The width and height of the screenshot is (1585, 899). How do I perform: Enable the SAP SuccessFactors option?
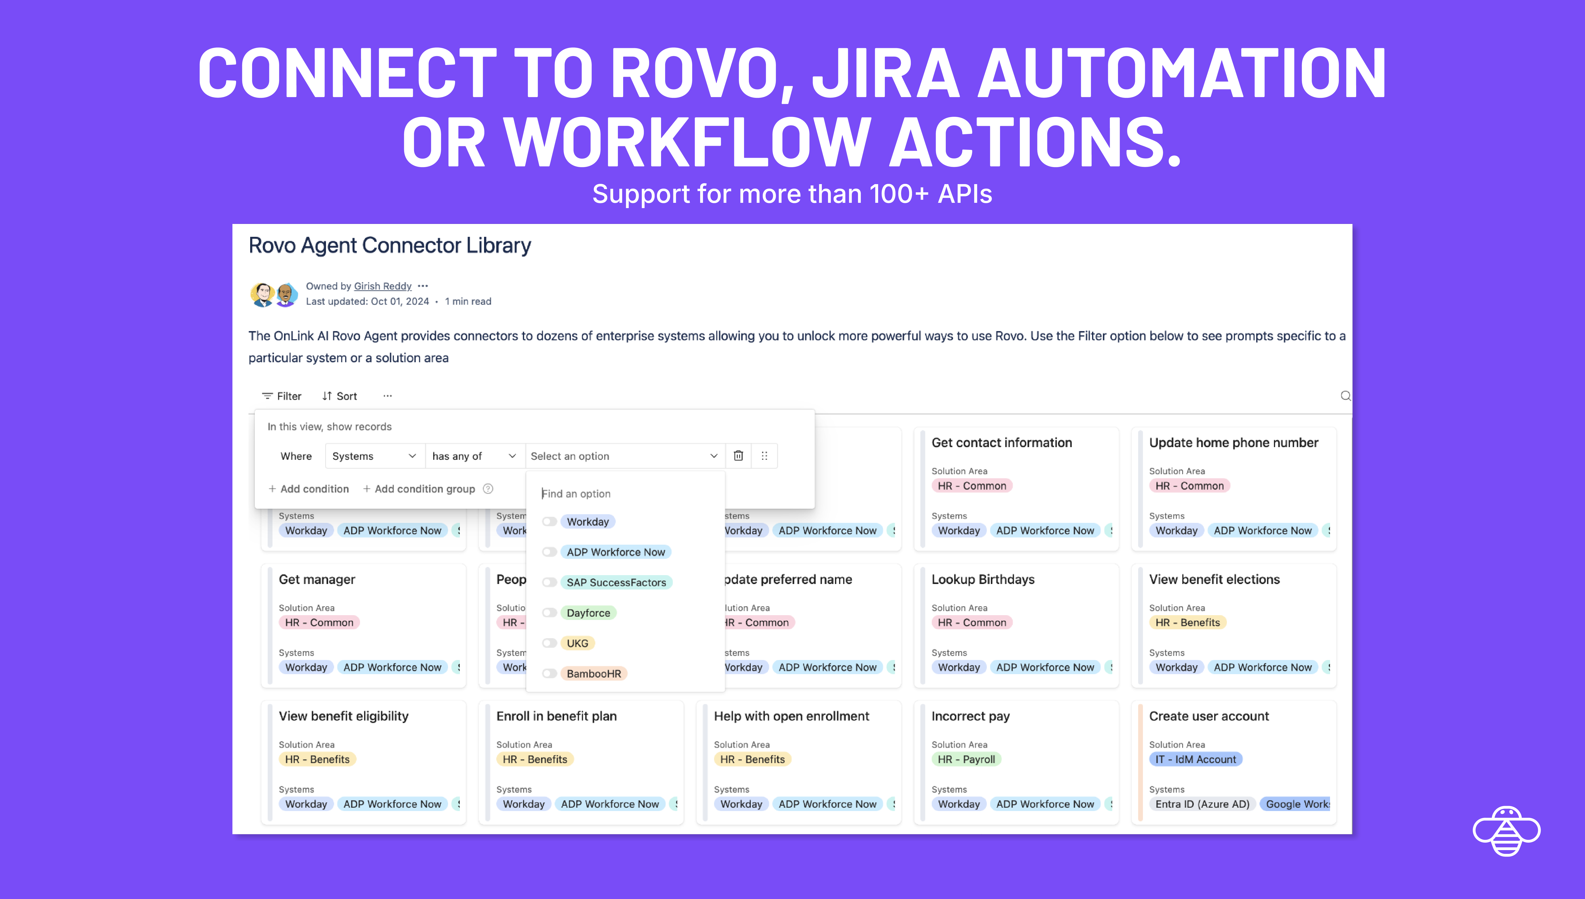[549, 582]
